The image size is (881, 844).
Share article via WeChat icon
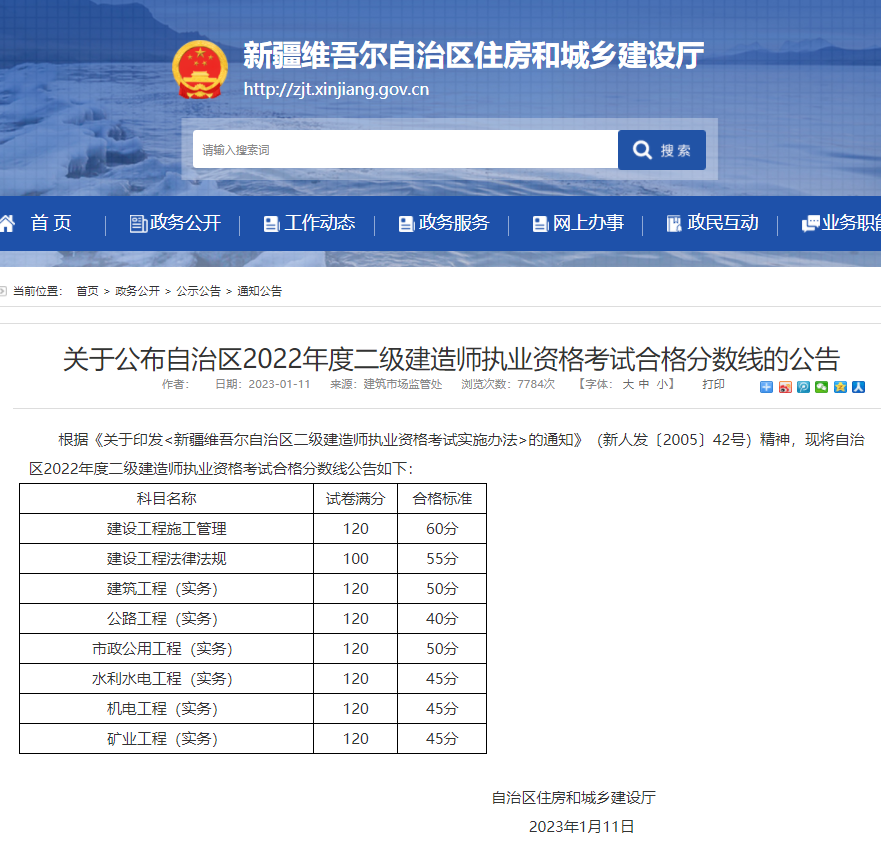tap(821, 387)
